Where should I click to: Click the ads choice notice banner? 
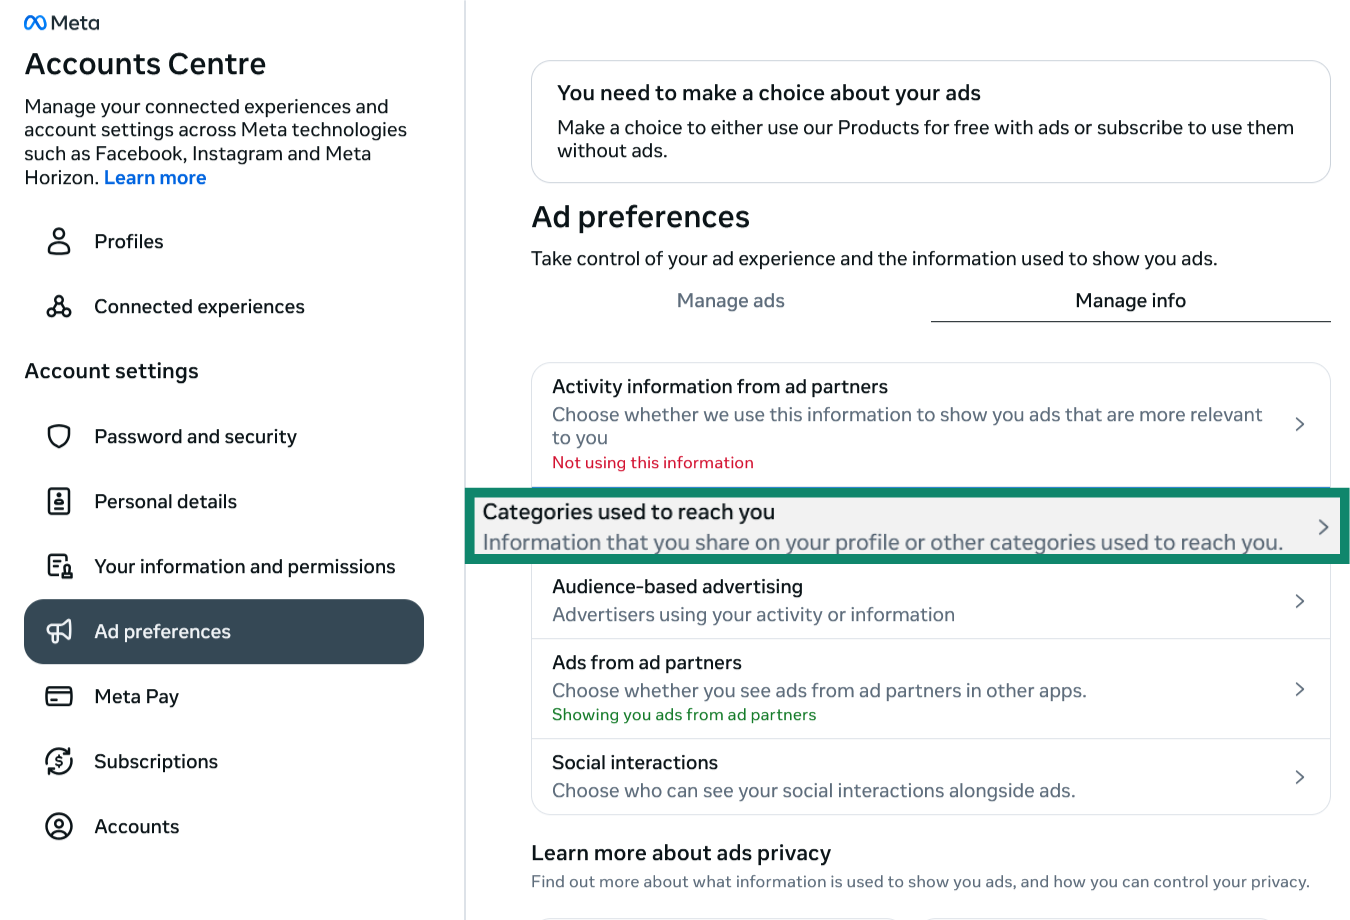pos(930,121)
